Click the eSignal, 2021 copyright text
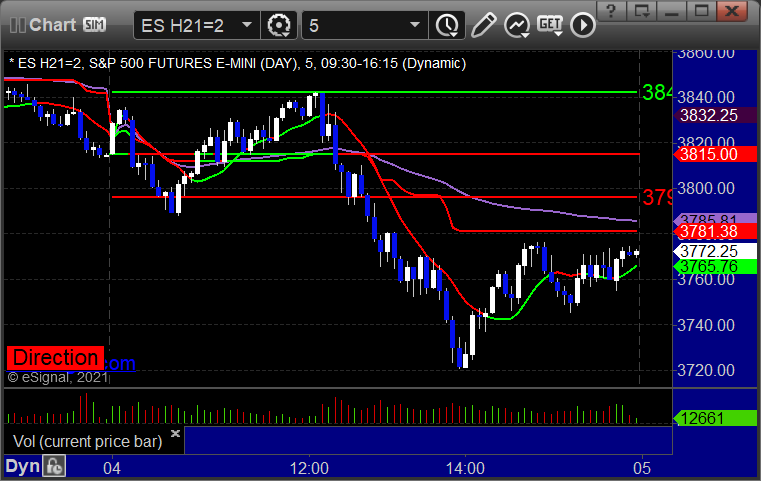Screen dimensions: 761x481 coord(58,377)
